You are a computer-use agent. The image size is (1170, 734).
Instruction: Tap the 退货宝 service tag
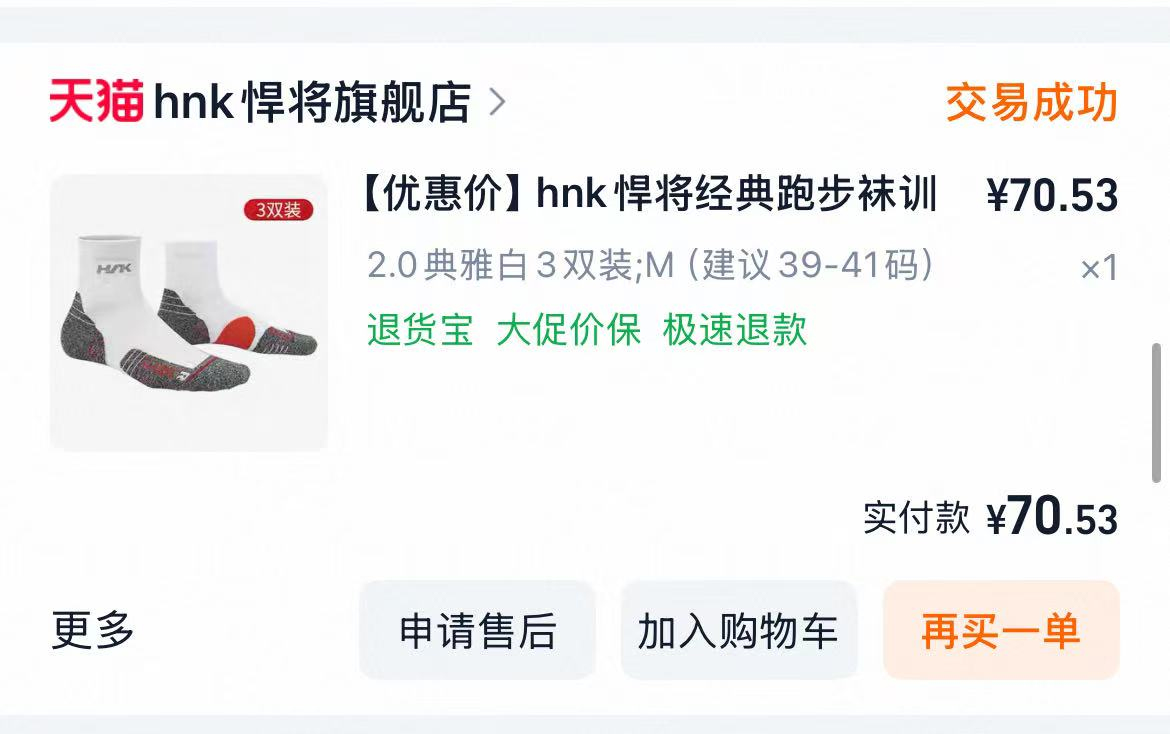(420, 330)
